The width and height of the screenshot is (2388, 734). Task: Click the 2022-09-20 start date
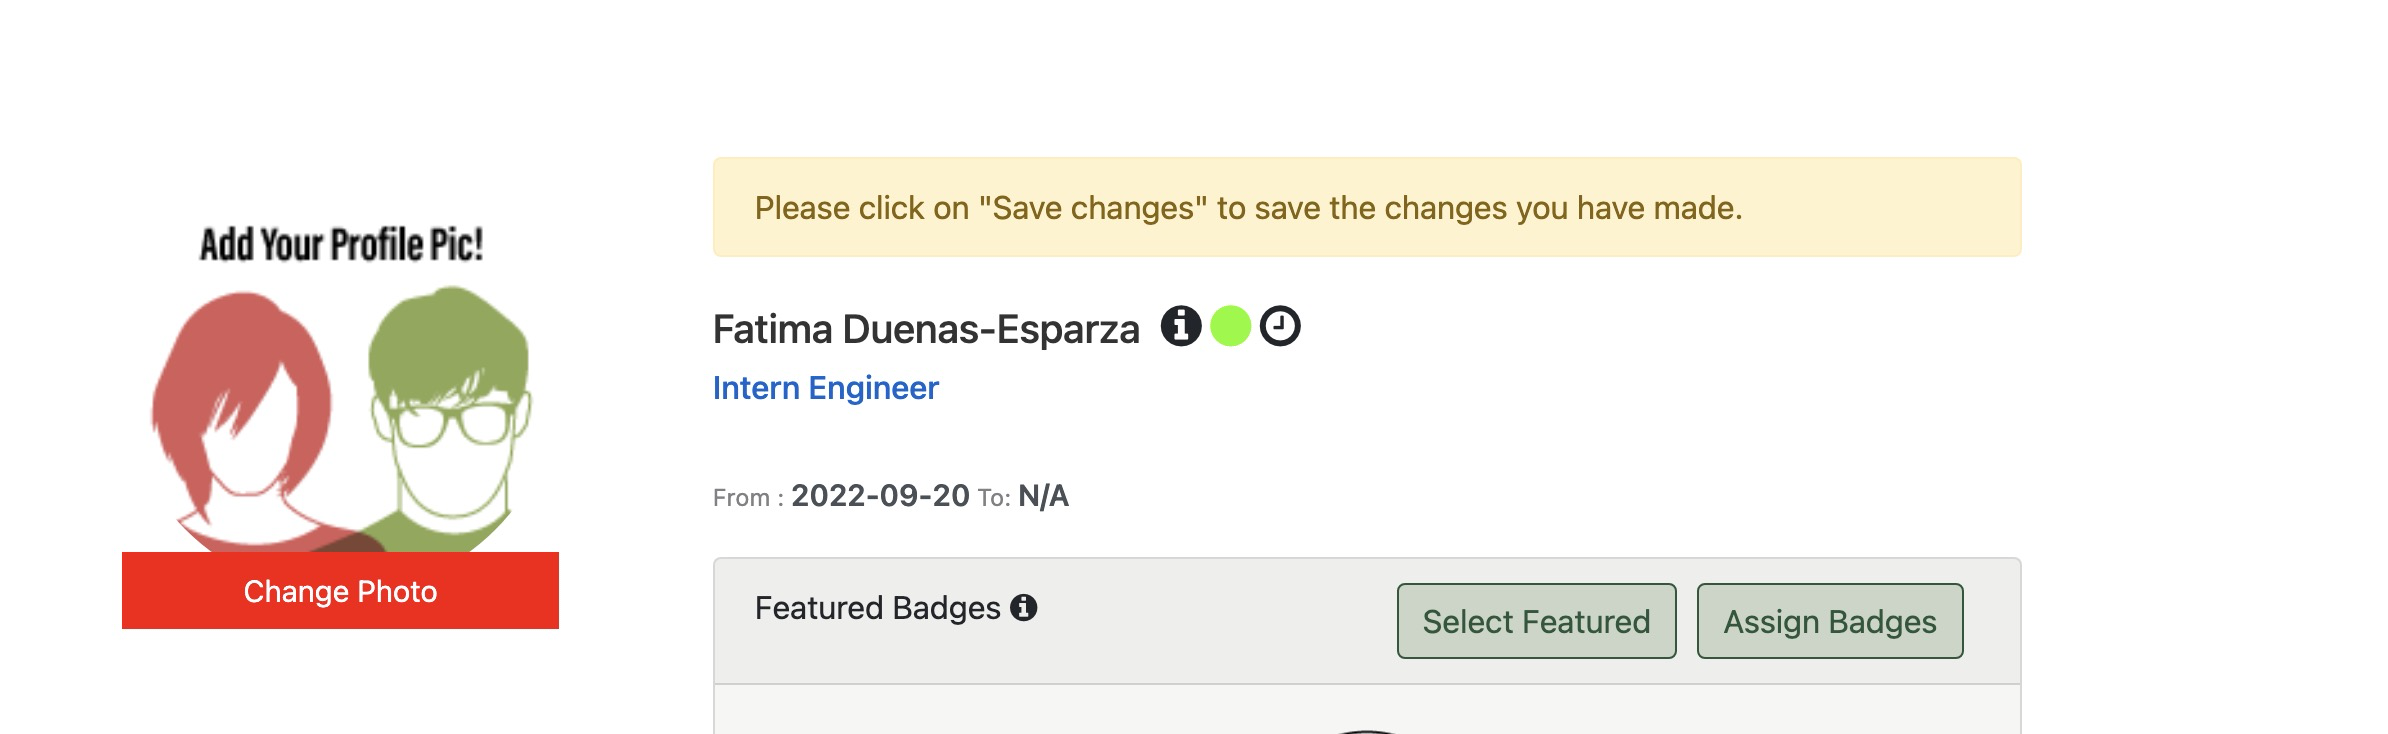(x=880, y=496)
